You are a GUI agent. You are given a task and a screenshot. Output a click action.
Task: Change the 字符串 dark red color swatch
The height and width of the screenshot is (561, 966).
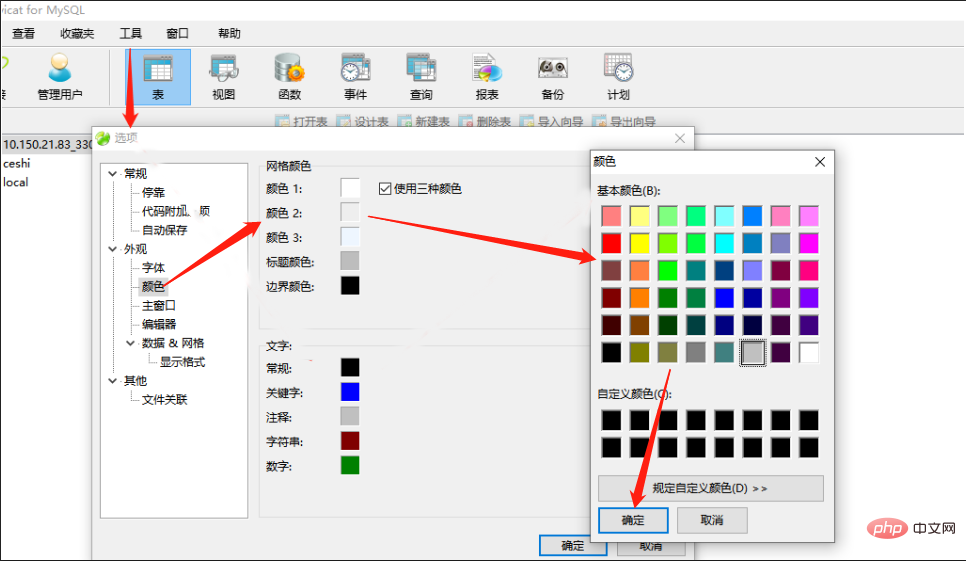point(350,441)
